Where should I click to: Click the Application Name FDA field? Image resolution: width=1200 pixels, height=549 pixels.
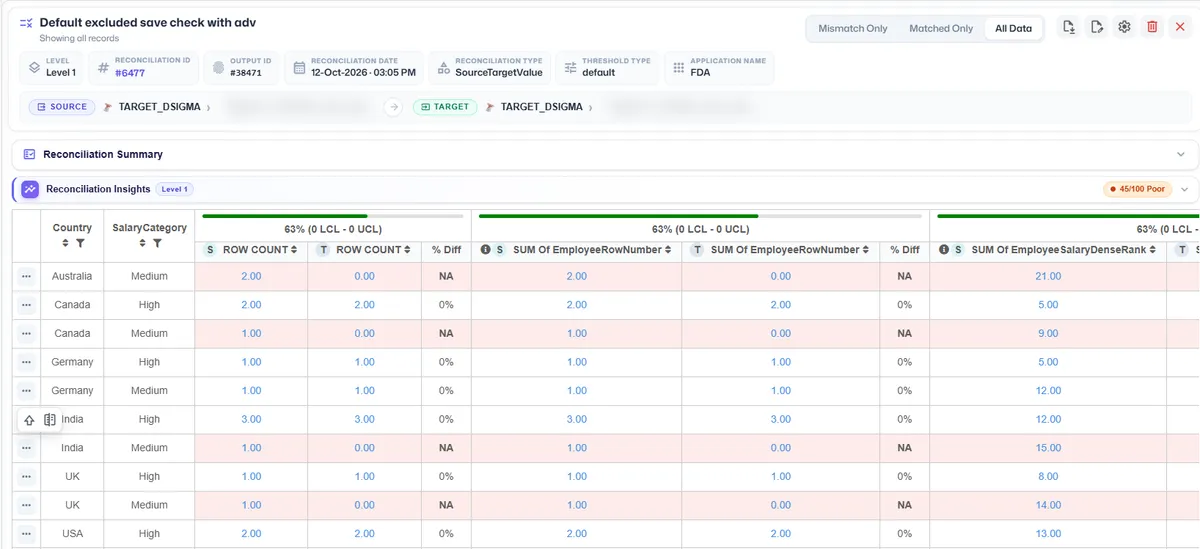719,67
